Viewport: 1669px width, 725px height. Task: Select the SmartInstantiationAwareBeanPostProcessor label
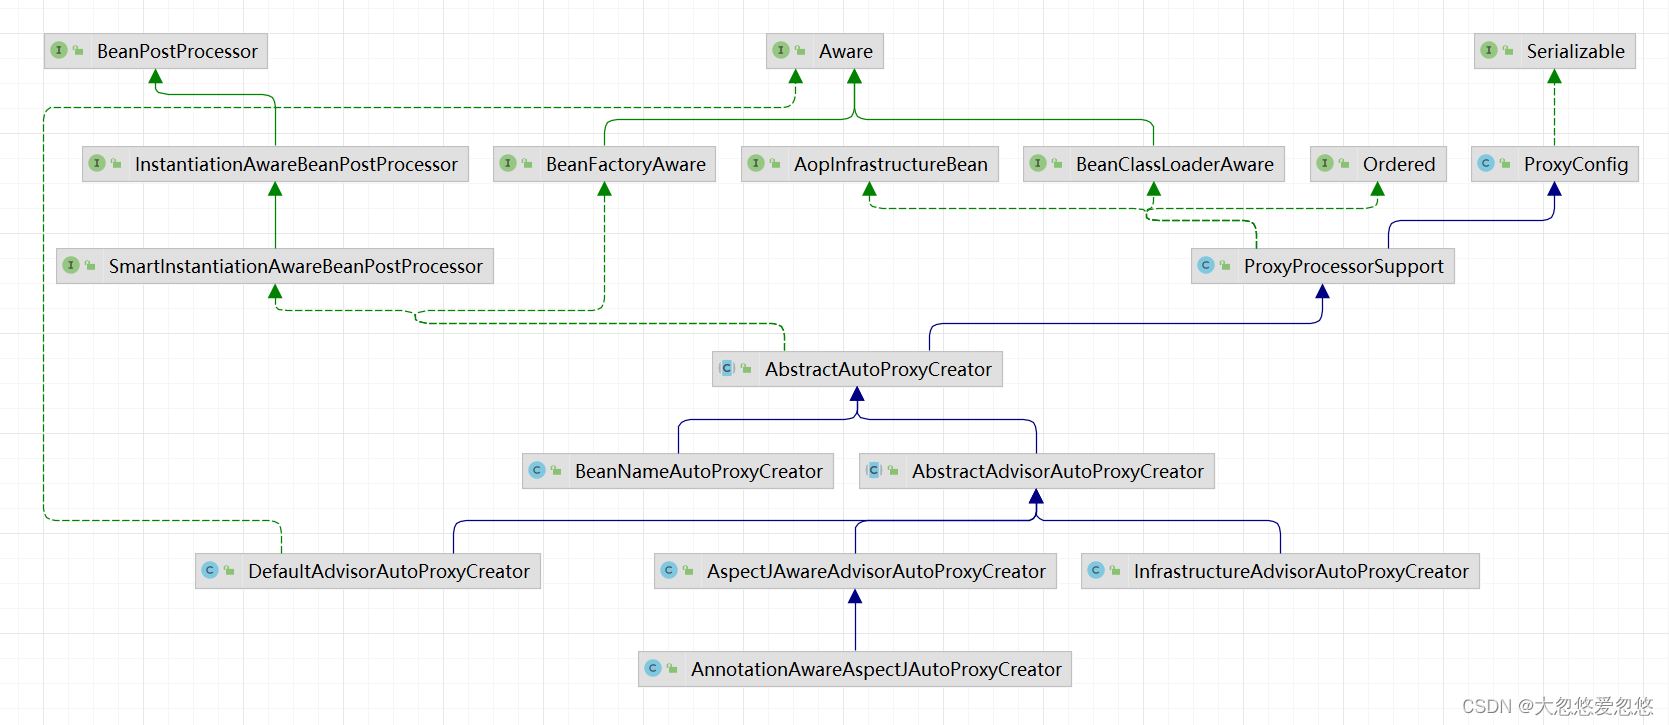[296, 266]
